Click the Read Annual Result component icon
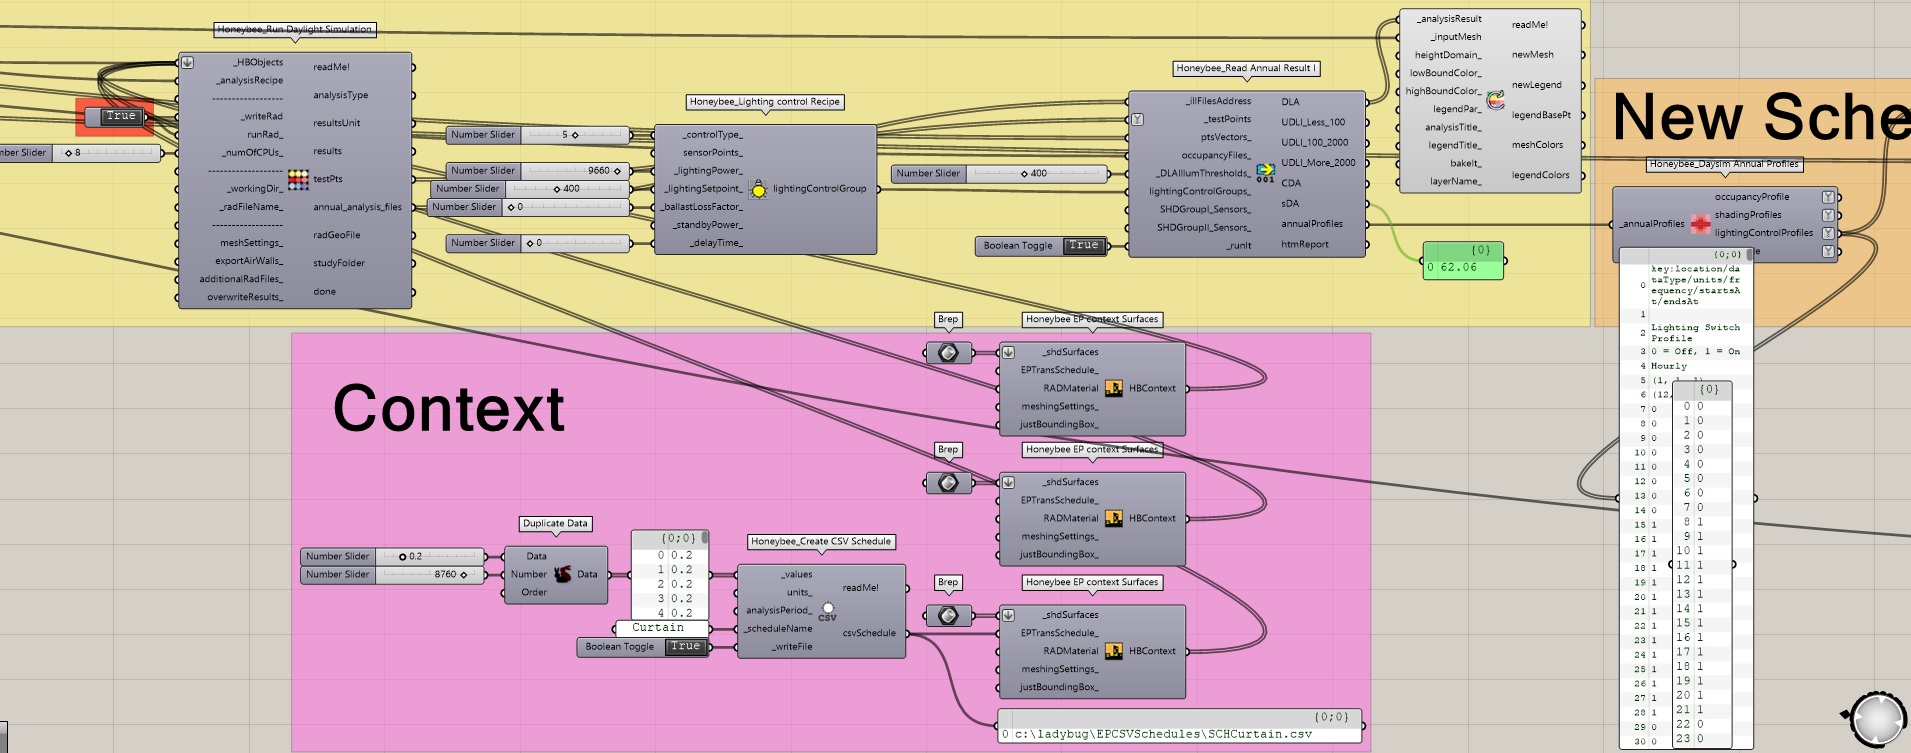 click(1265, 172)
